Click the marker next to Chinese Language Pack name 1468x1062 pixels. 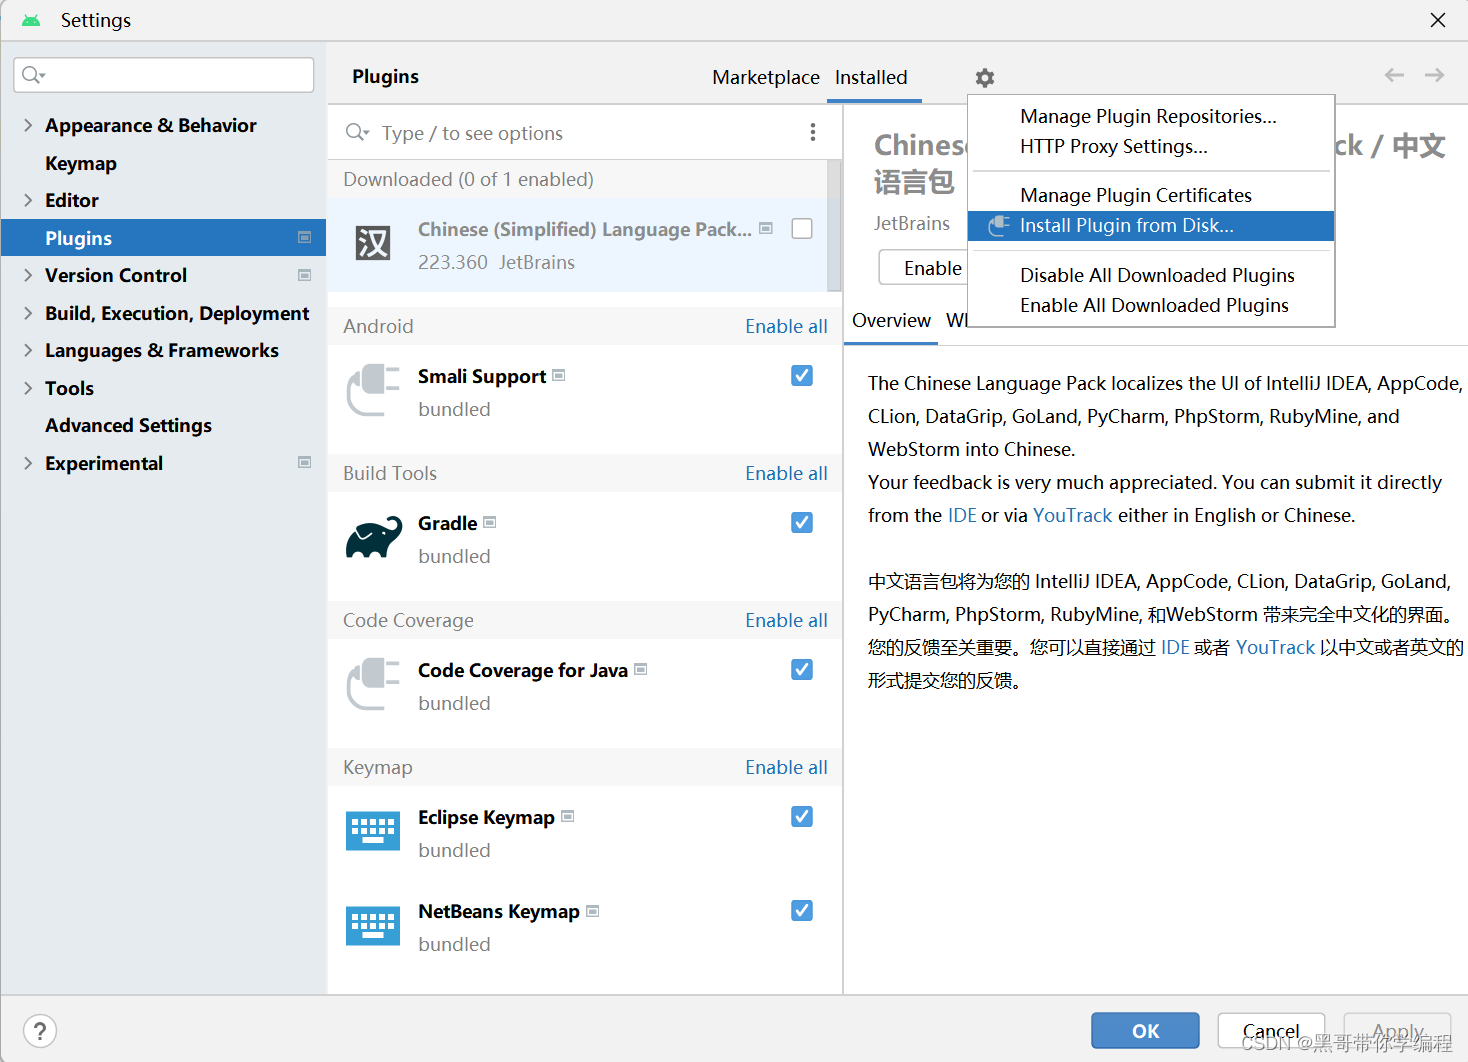tap(766, 228)
